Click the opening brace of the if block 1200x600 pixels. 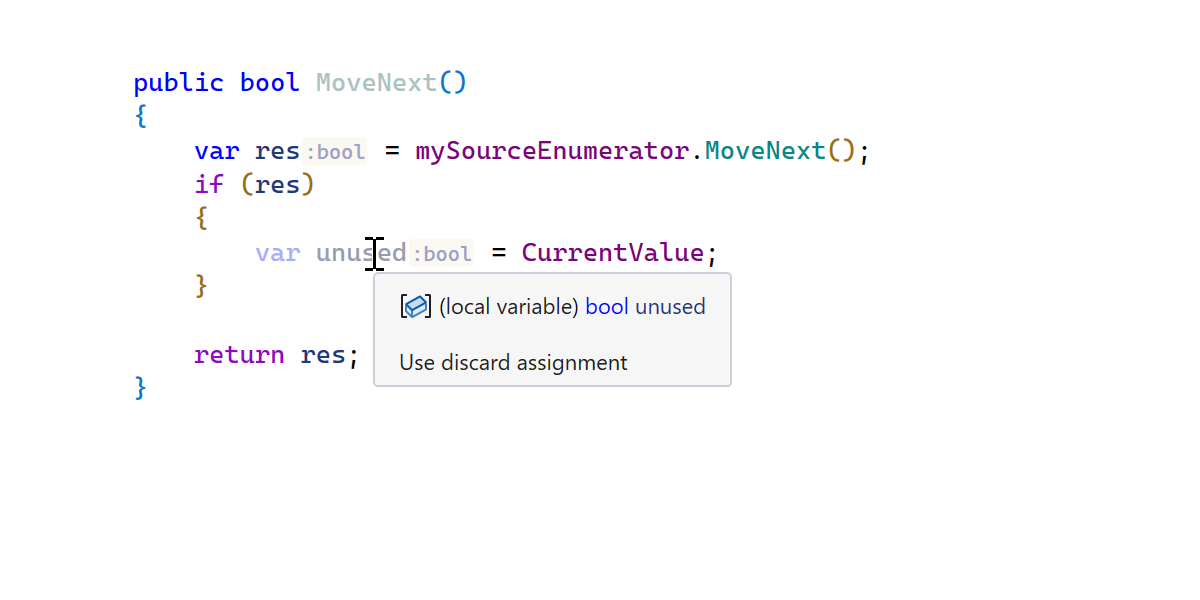(x=201, y=218)
